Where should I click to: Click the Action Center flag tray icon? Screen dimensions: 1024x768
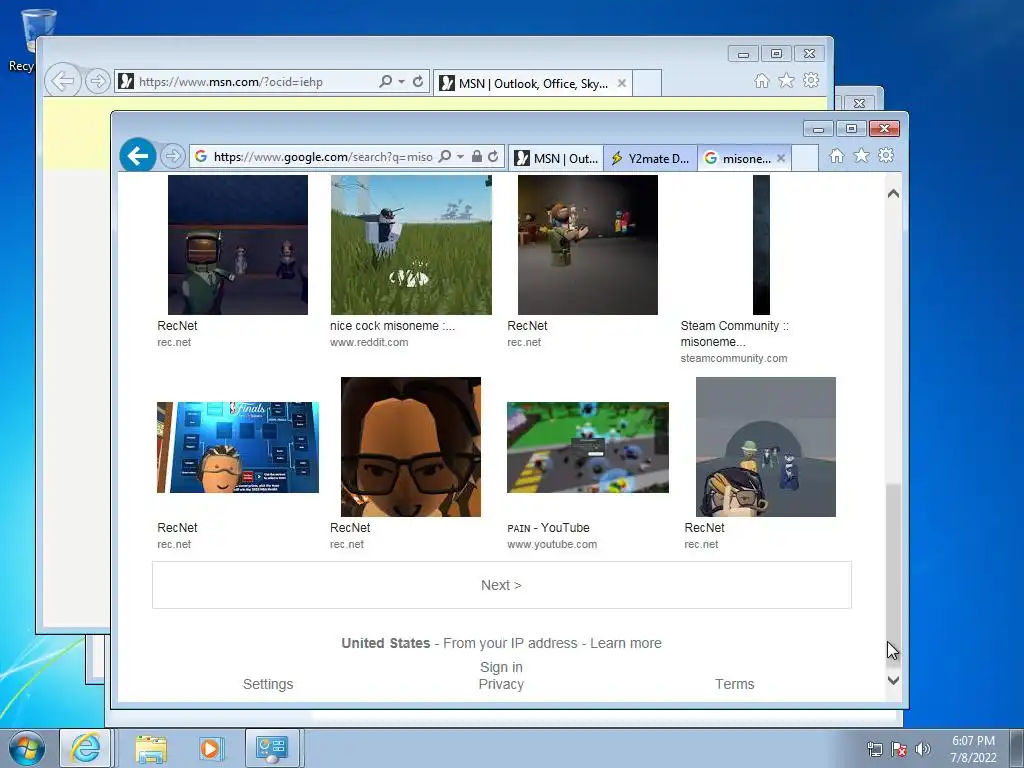[899, 749]
